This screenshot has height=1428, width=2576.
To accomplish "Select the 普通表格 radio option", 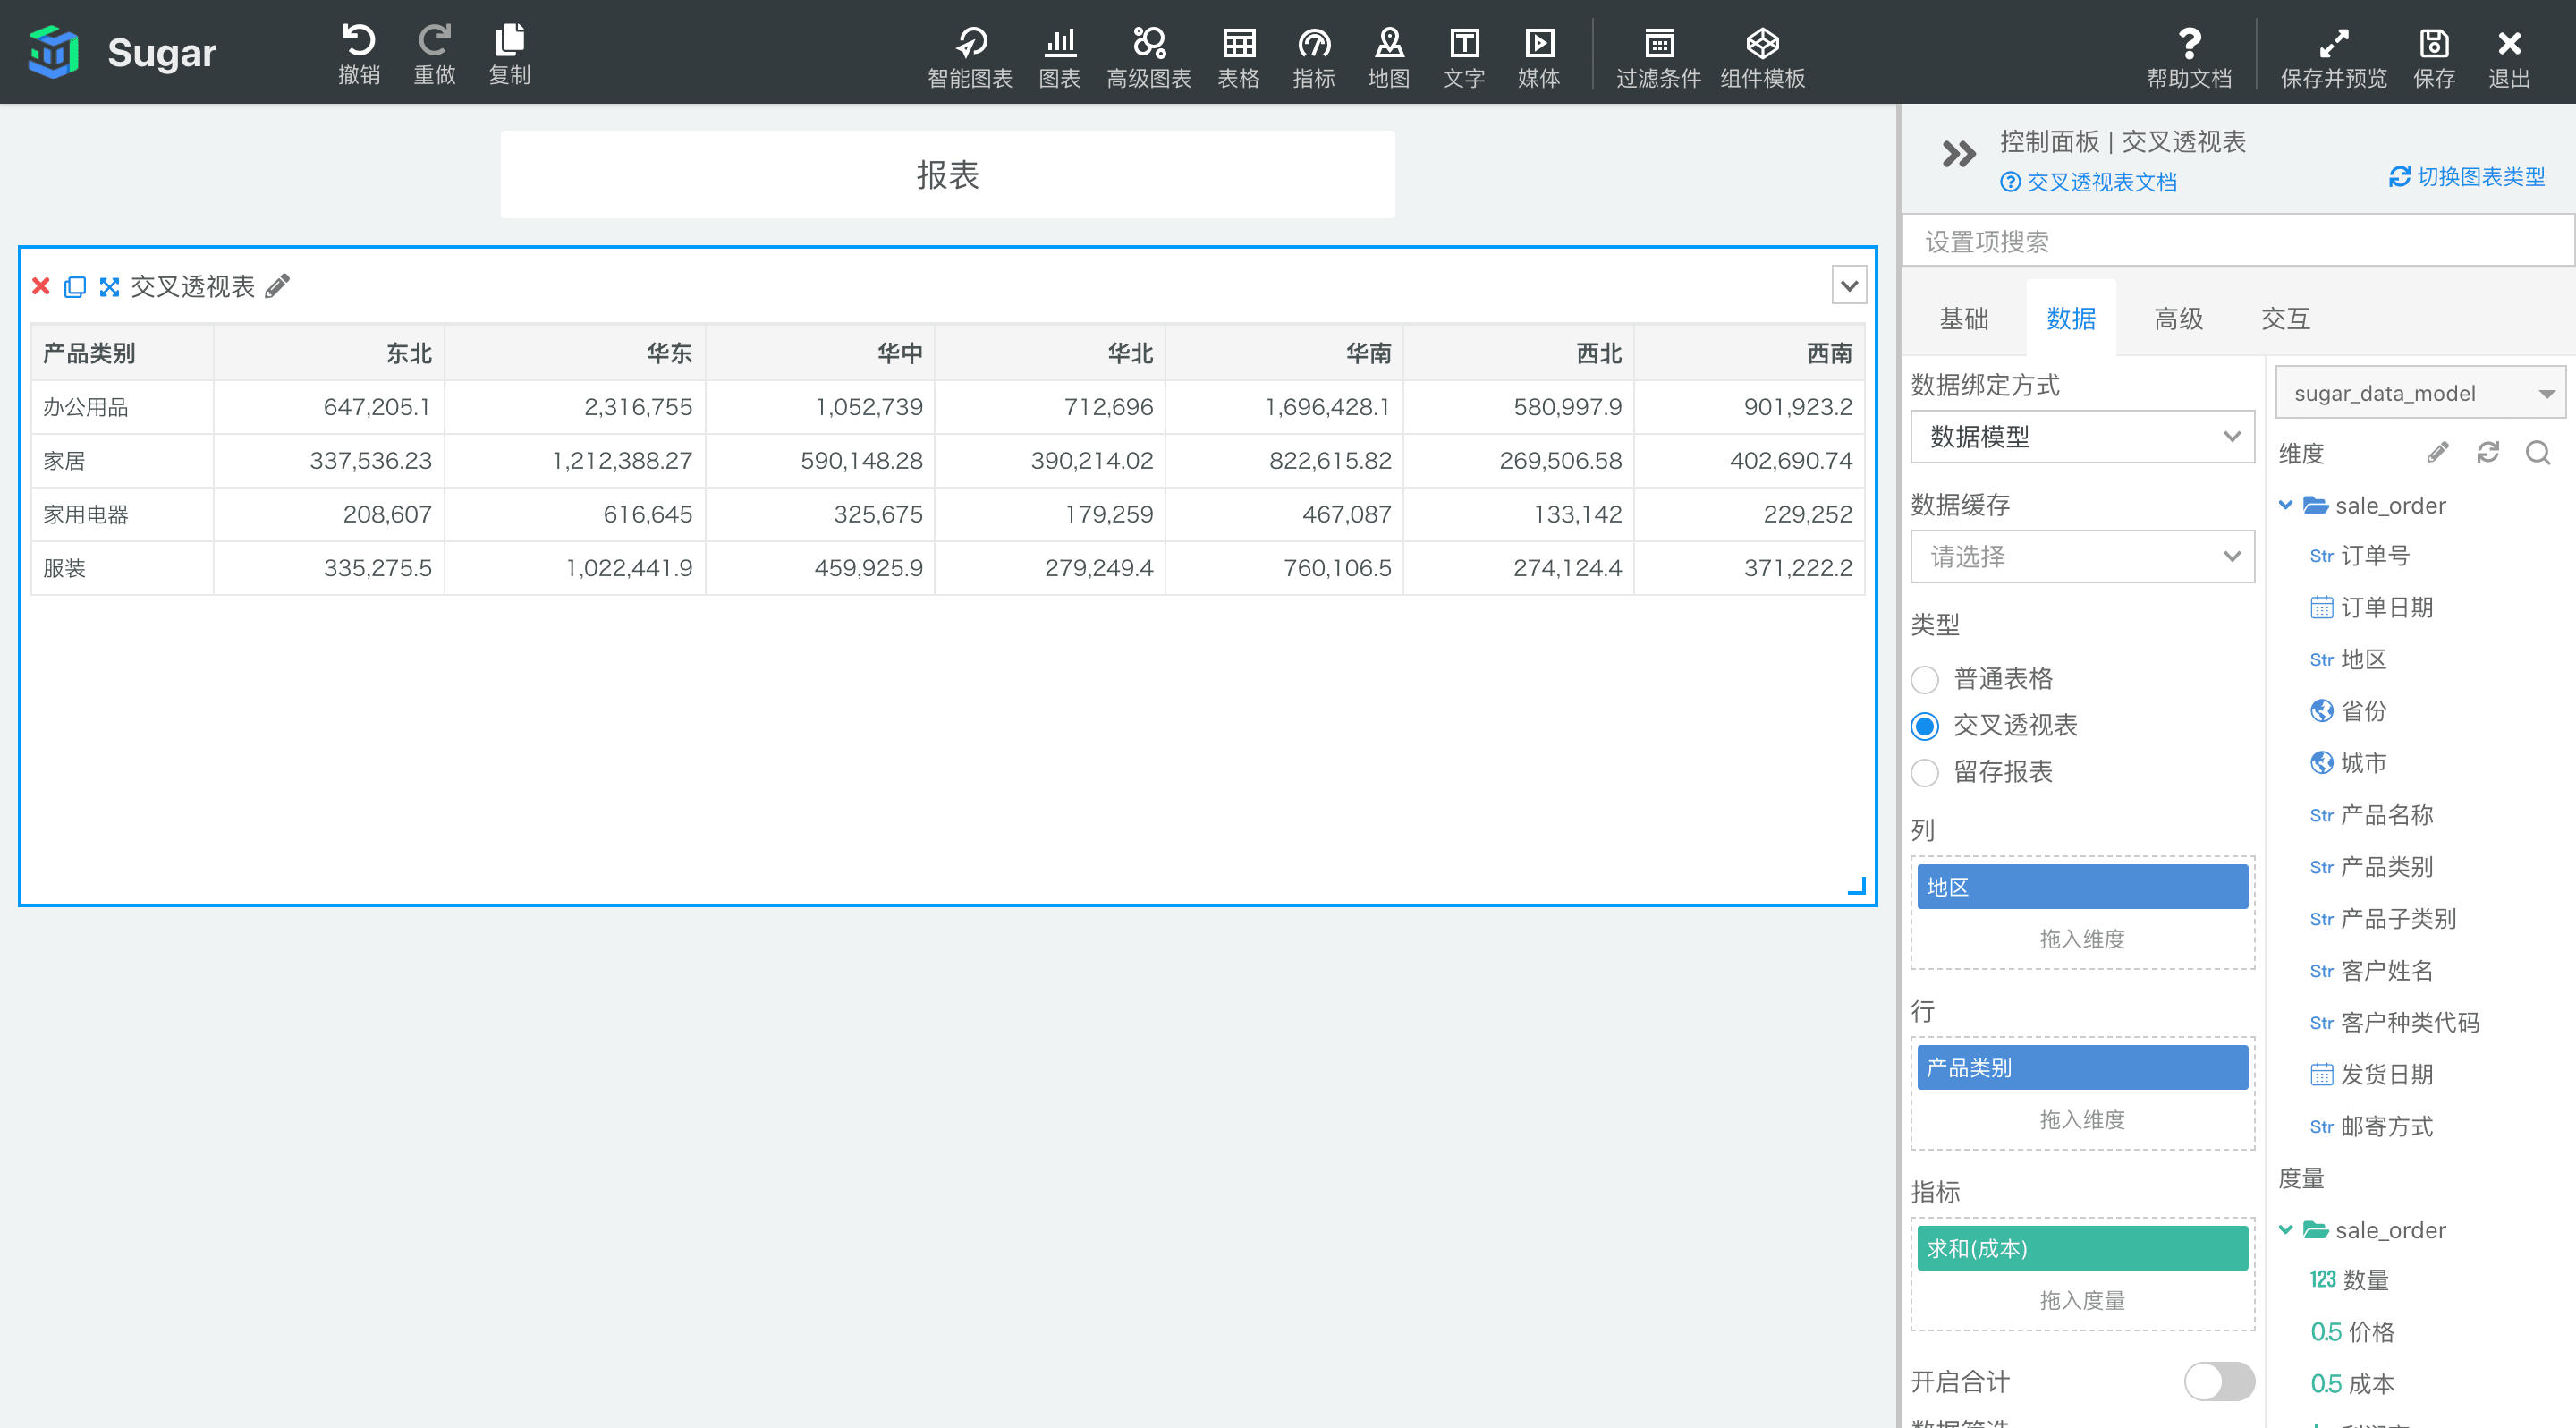I will click(x=1923, y=679).
